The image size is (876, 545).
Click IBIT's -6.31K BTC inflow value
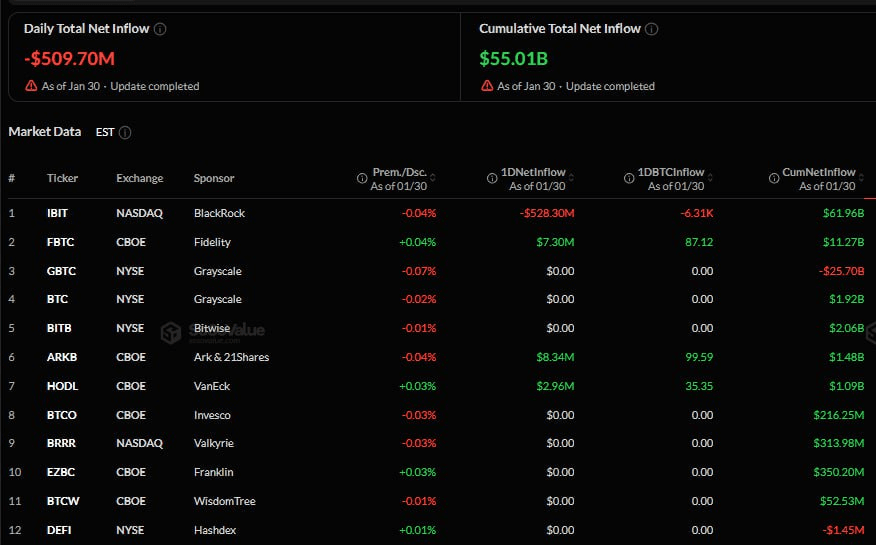pyautogui.click(x=697, y=213)
